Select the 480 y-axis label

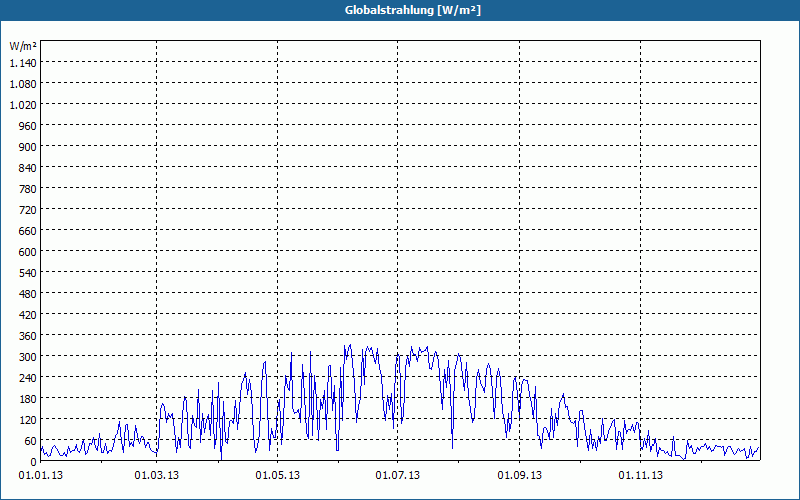pyautogui.click(x=28, y=294)
